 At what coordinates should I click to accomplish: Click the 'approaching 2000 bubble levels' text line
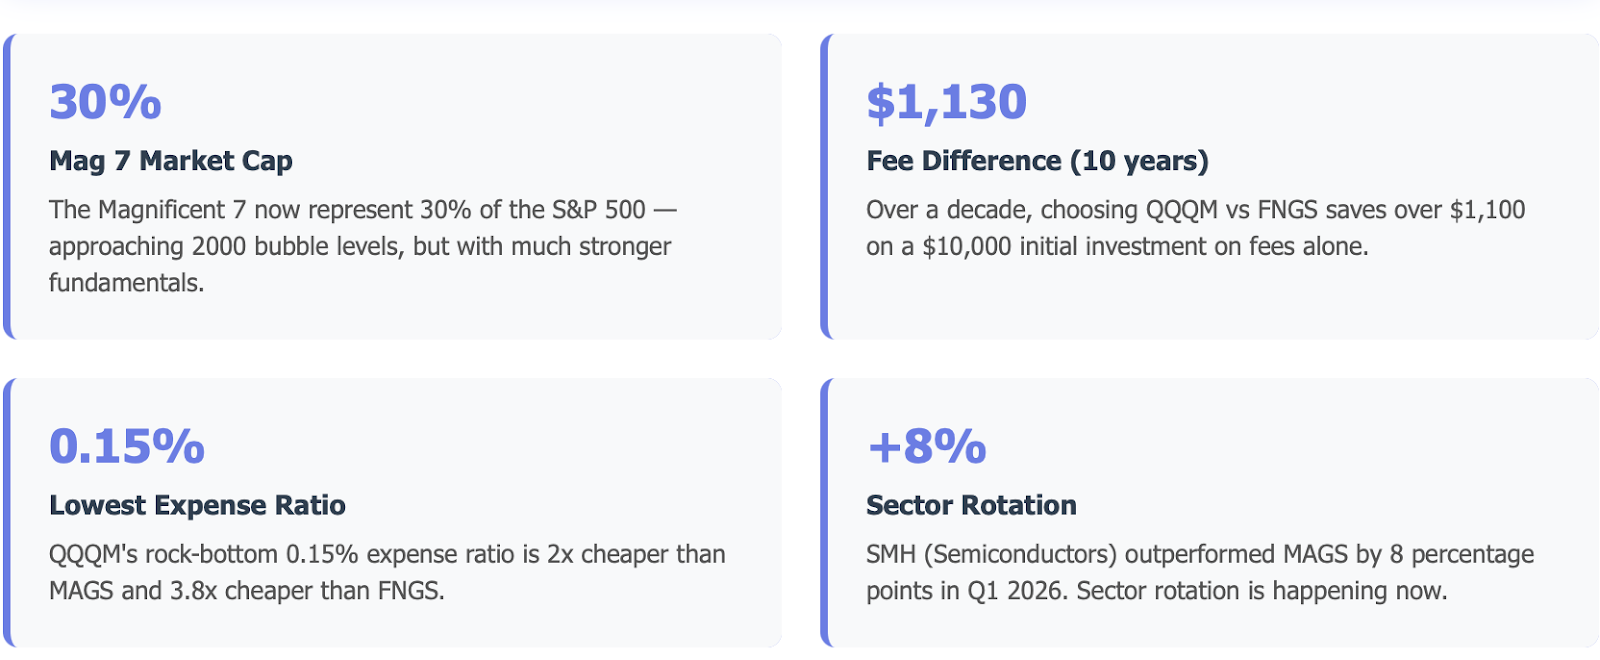click(x=360, y=246)
